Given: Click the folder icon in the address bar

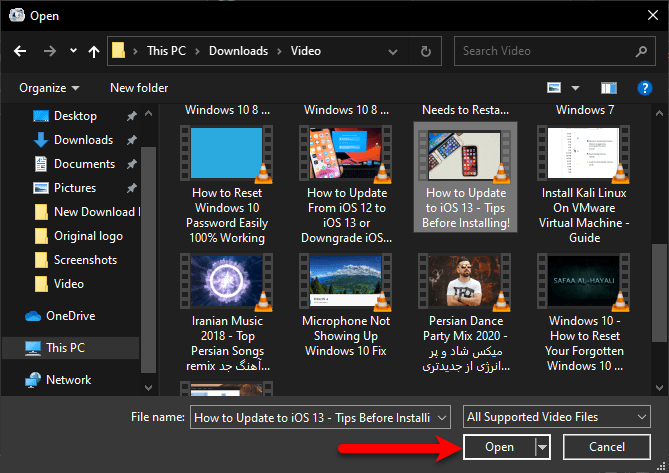Looking at the screenshot, I should pyautogui.click(x=118, y=51).
